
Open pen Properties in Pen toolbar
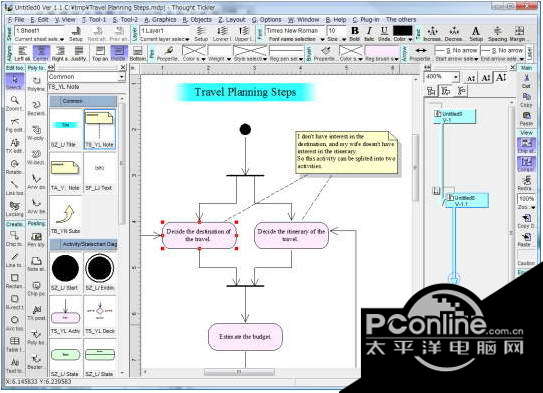tap(168, 54)
